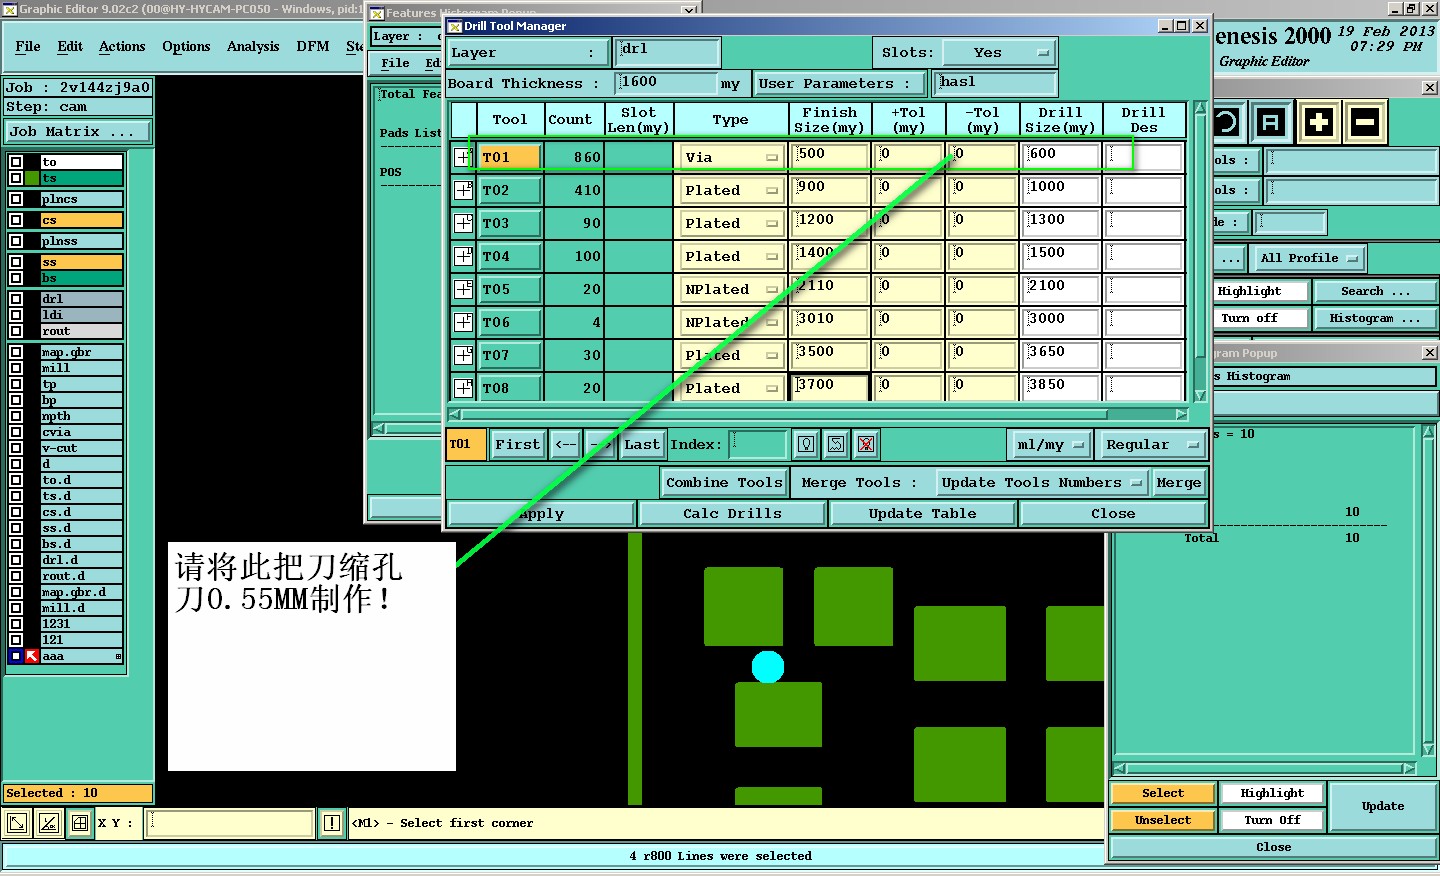Toggle visibility checkbox of layer 'v-cut'
This screenshot has height=876, width=1440.
click(16, 448)
